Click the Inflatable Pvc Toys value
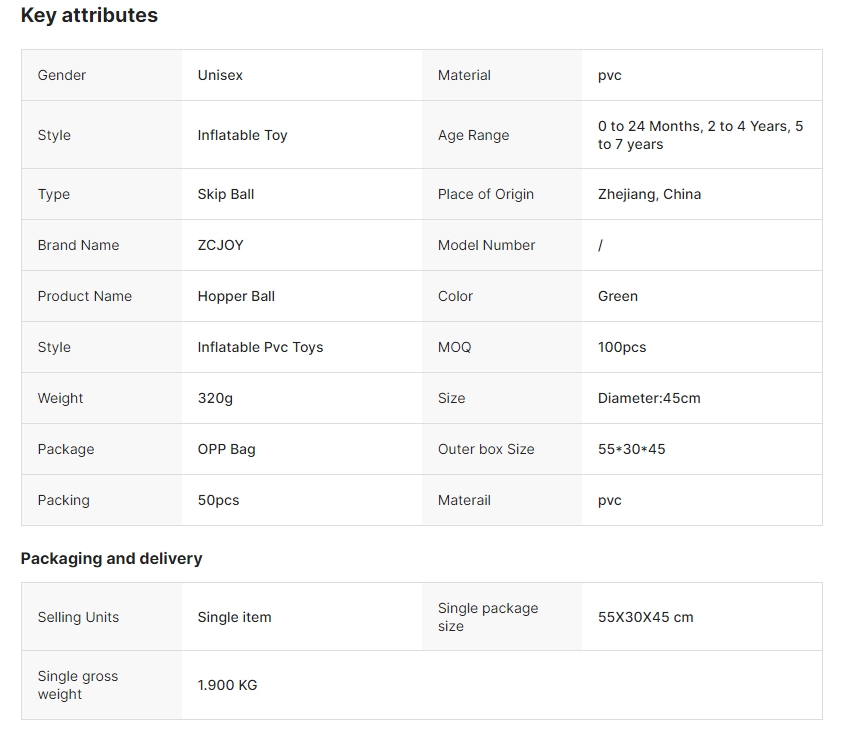This screenshot has height=742, width=845. (x=260, y=347)
